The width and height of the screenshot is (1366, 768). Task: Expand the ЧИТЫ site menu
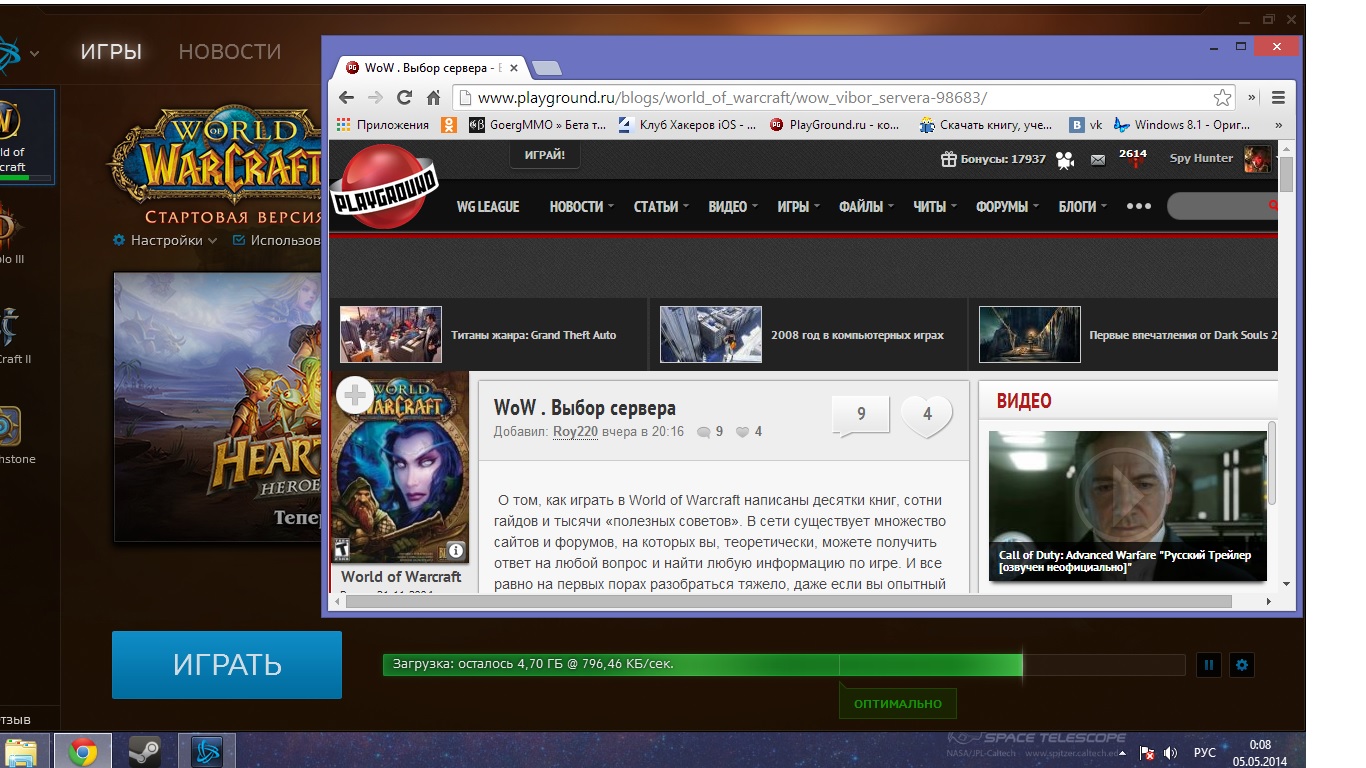point(934,206)
